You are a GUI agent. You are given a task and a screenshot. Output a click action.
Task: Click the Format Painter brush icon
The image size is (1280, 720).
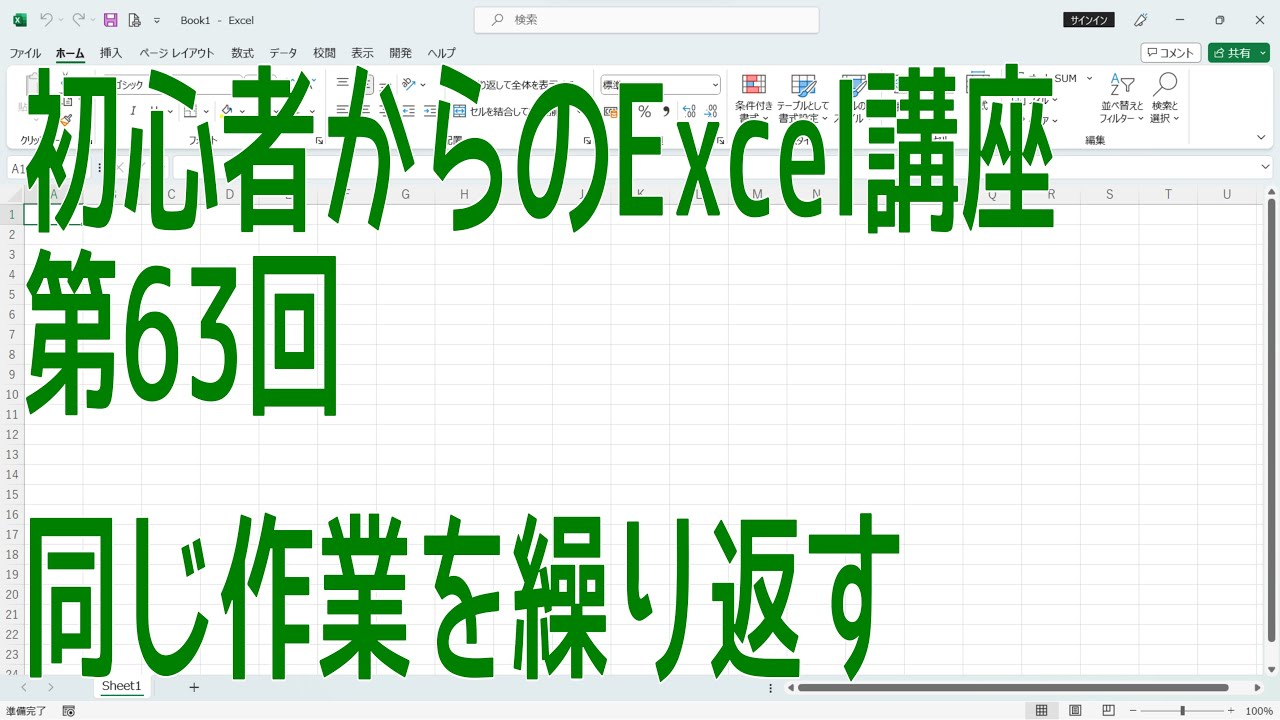click(66, 118)
